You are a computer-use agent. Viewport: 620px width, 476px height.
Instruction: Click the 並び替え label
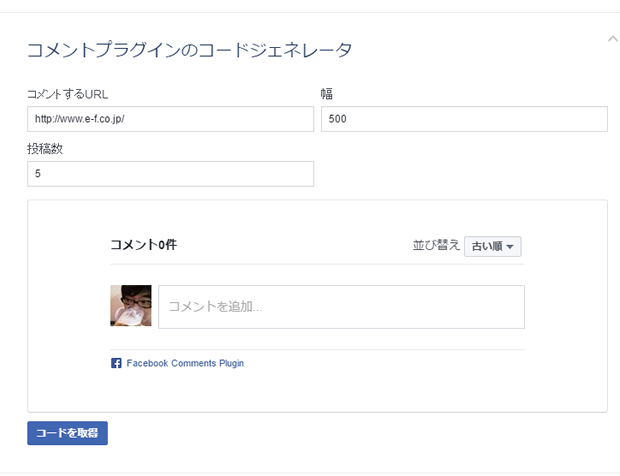pos(436,246)
